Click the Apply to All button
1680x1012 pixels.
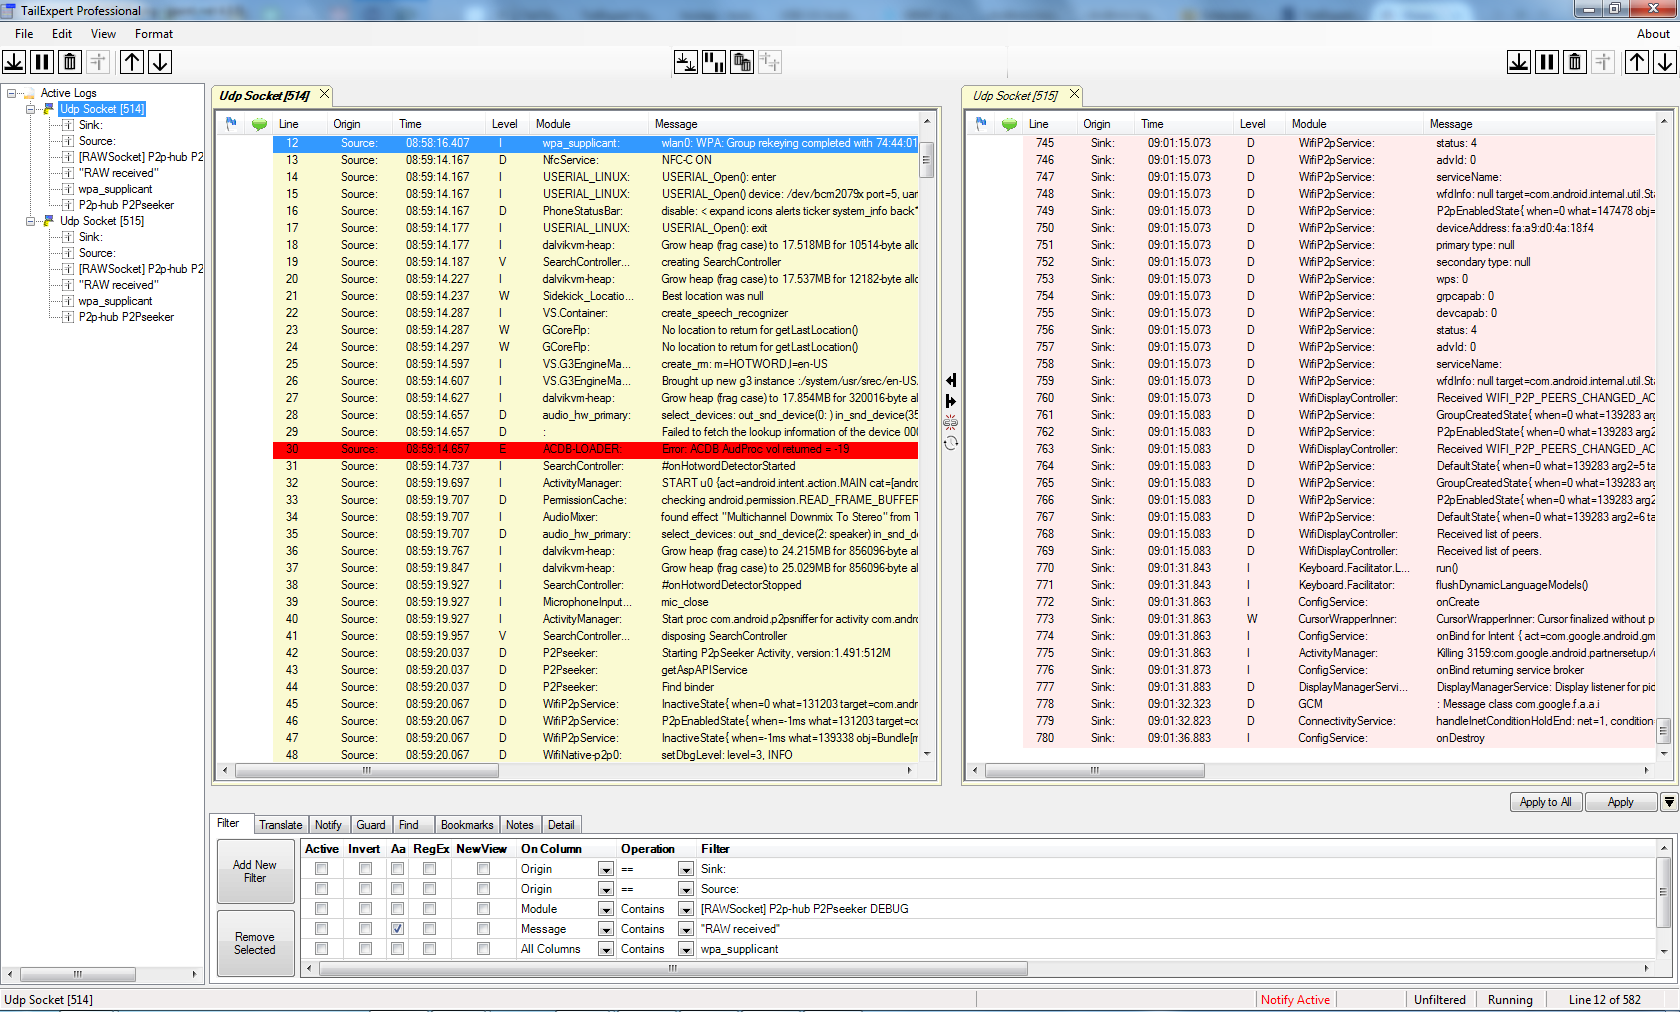tap(1545, 802)
